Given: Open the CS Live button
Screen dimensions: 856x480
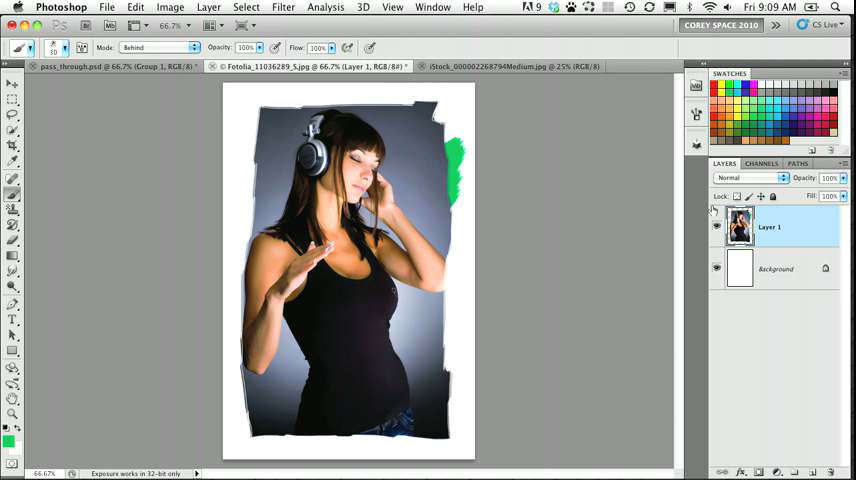Looking at the screenshot, I should click(x=818, y=25).
